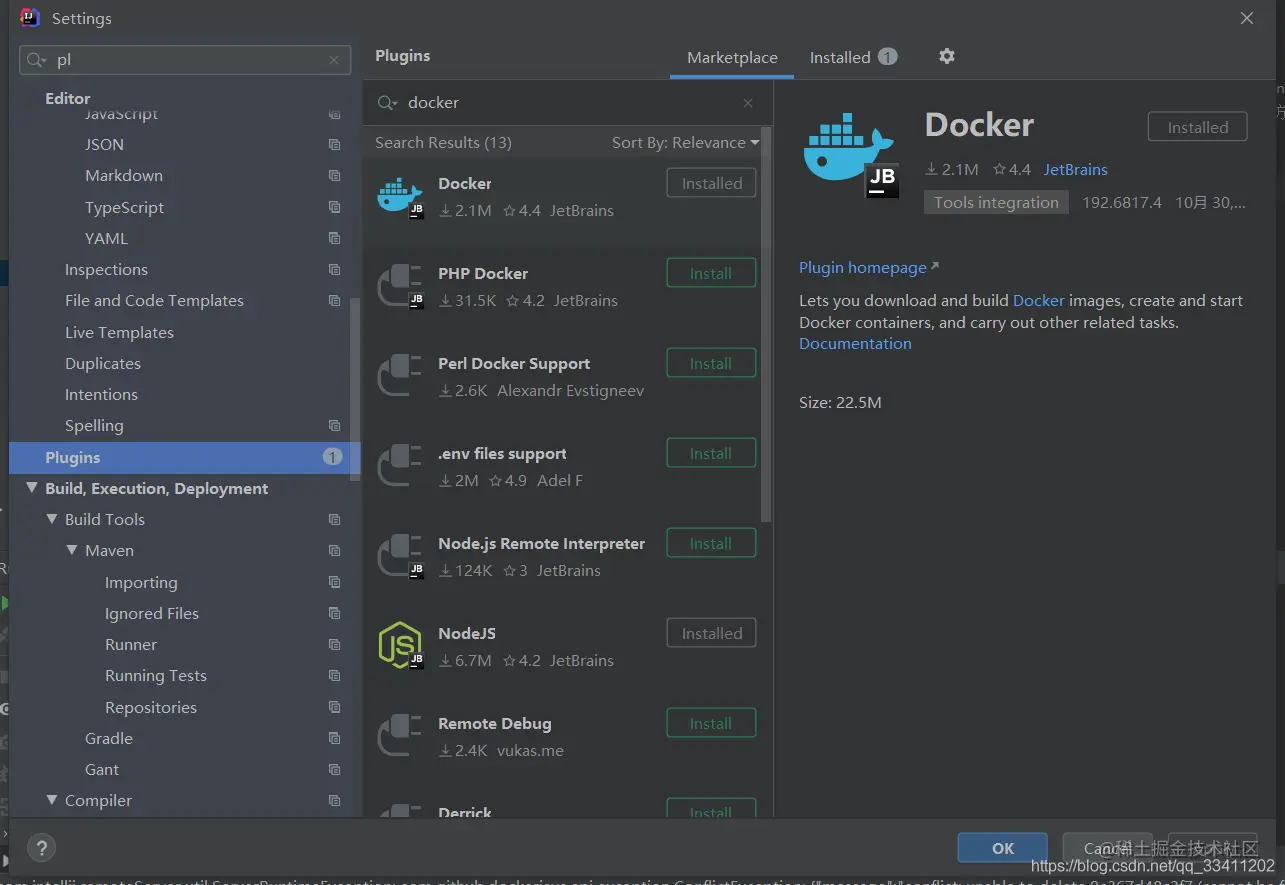Switch to the Marketplace tab
The image size is (1285, 885).
[x=732, y=58]
